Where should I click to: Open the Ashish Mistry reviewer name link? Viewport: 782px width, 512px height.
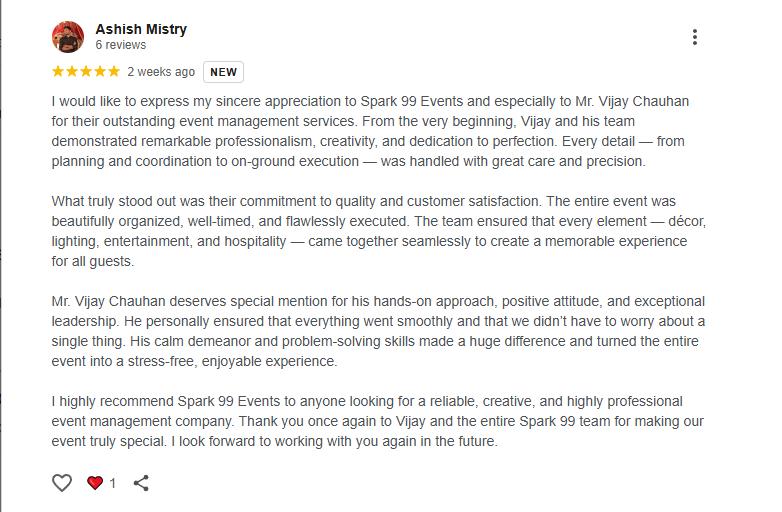[x=141, y=29]
